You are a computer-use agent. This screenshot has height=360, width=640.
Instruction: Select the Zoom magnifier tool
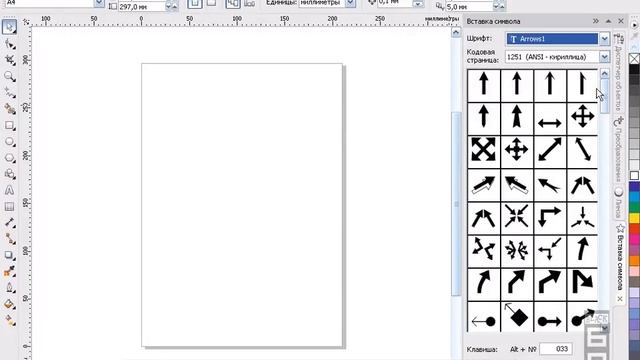click(x=9, y=76)
